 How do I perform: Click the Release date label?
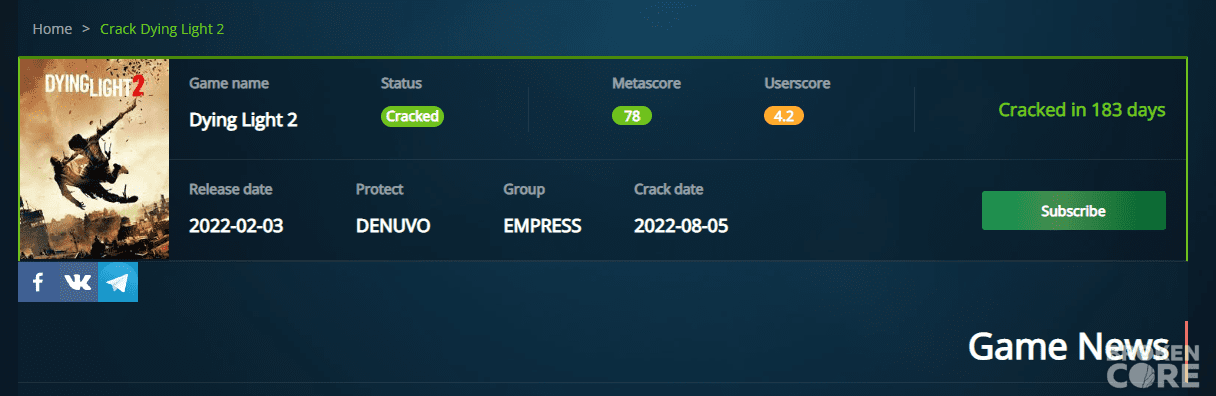pyautogui.click(x=230, y=189)
